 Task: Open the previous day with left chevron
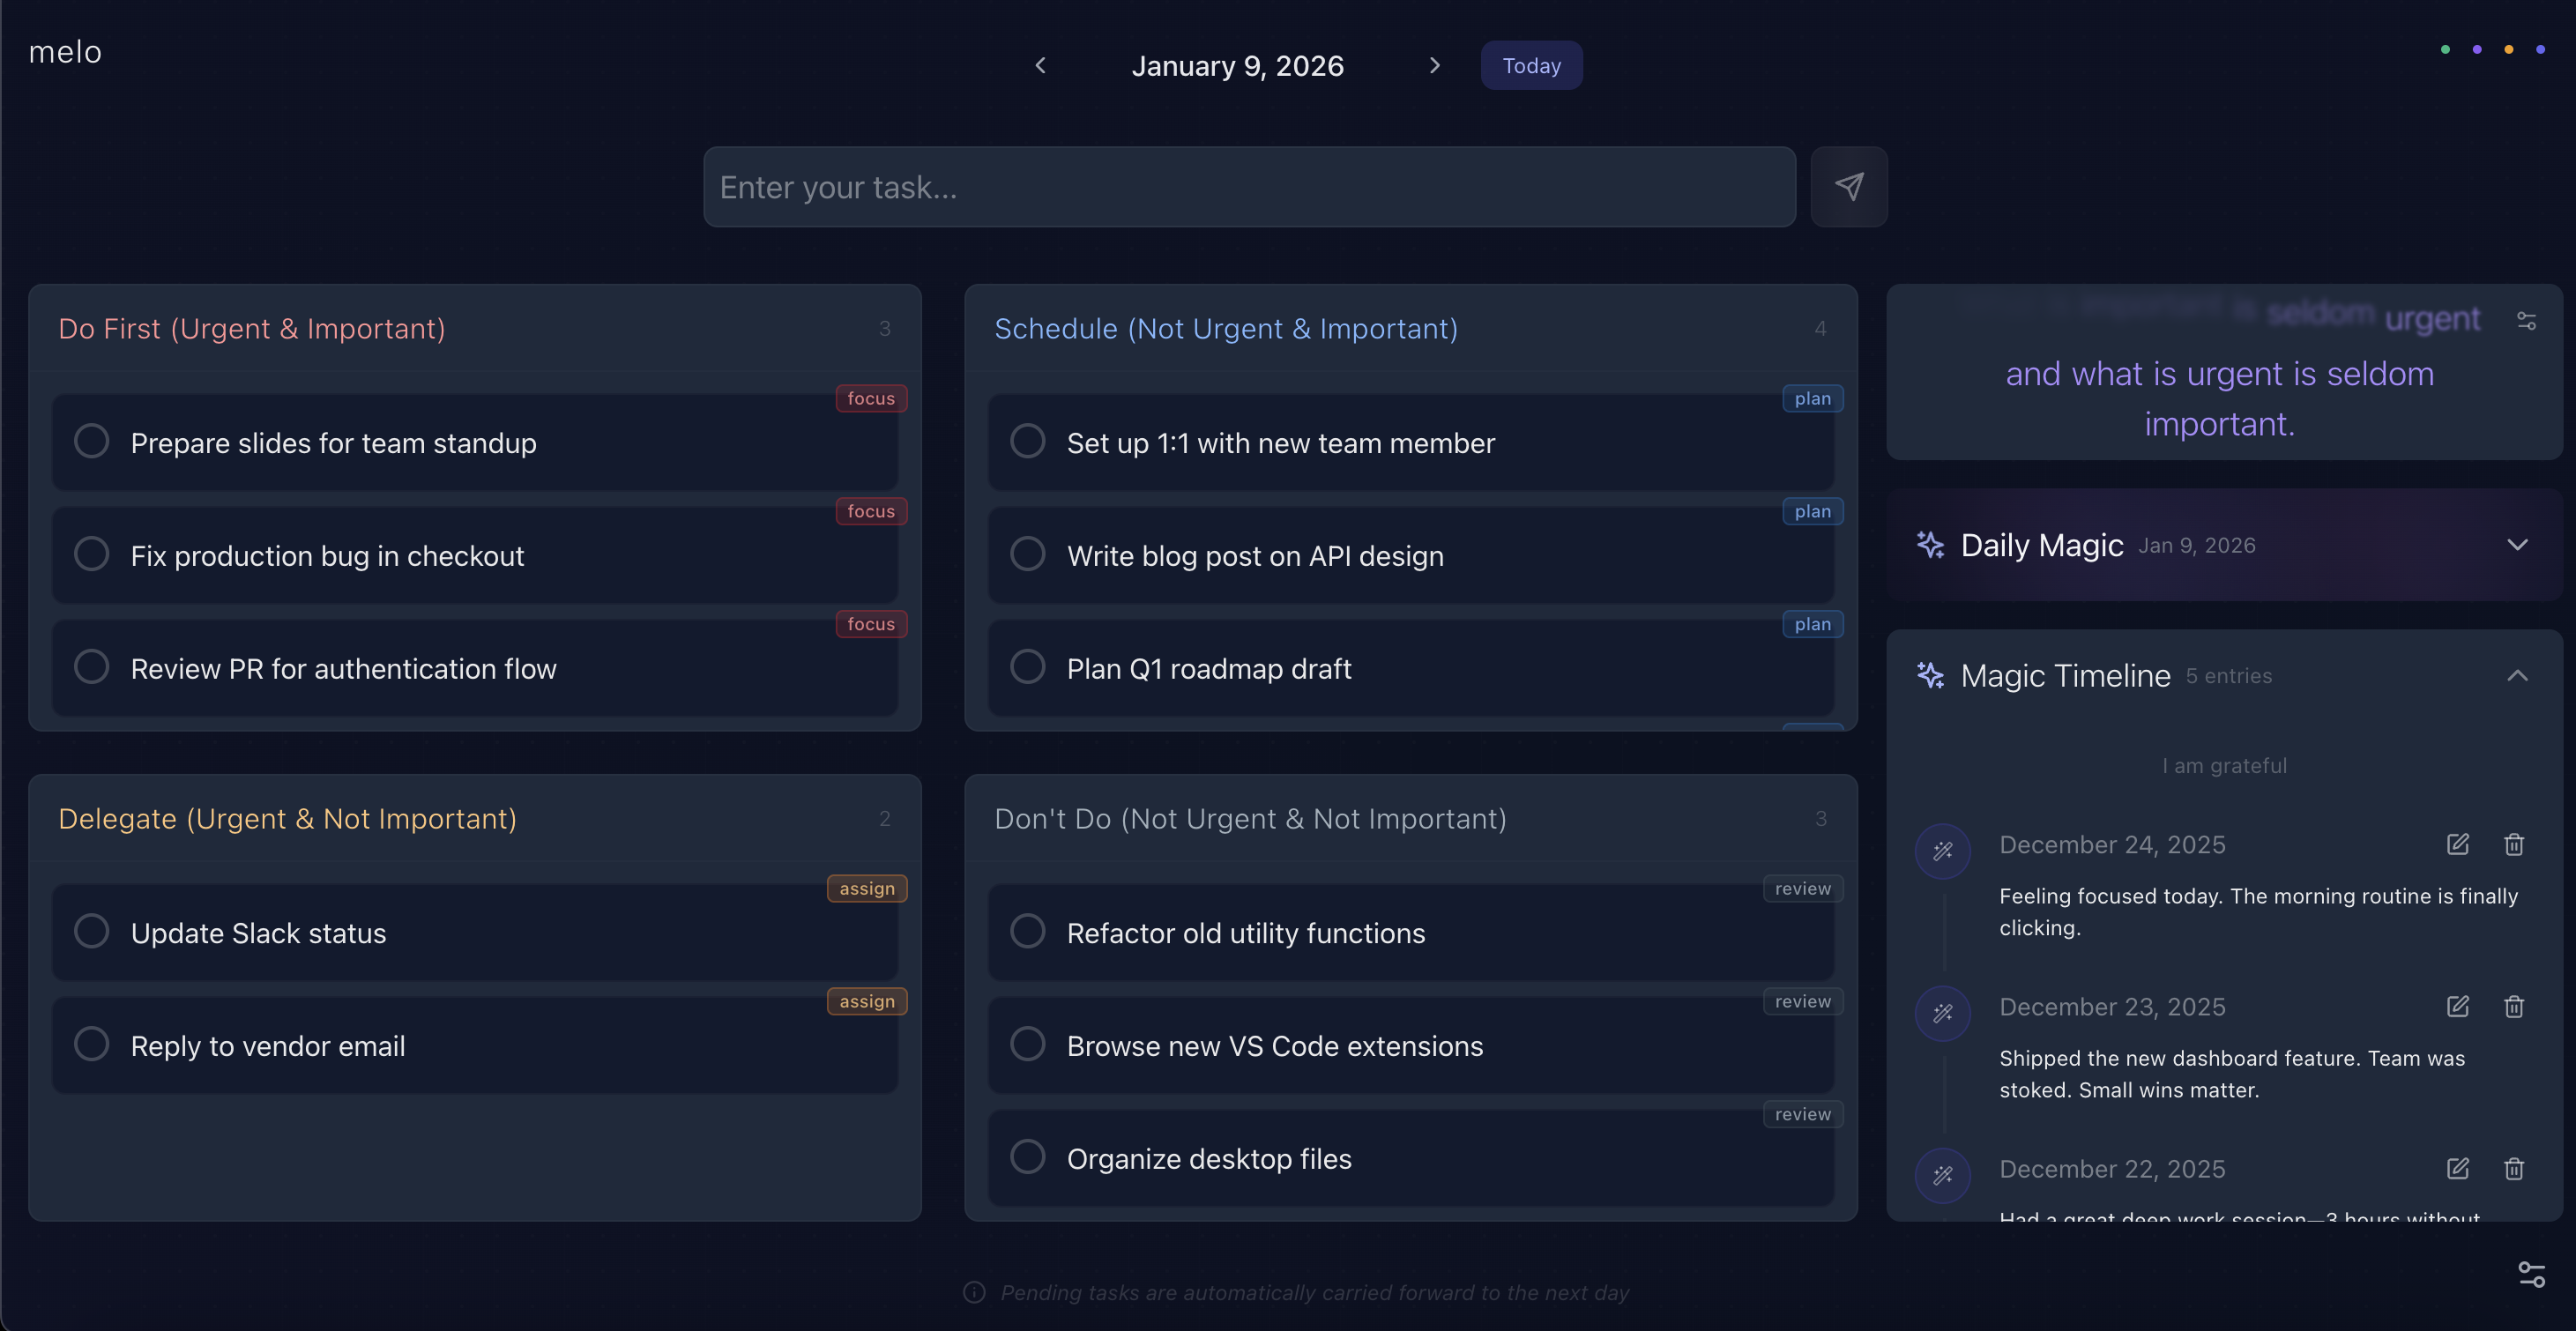[x=1040, y=65]
